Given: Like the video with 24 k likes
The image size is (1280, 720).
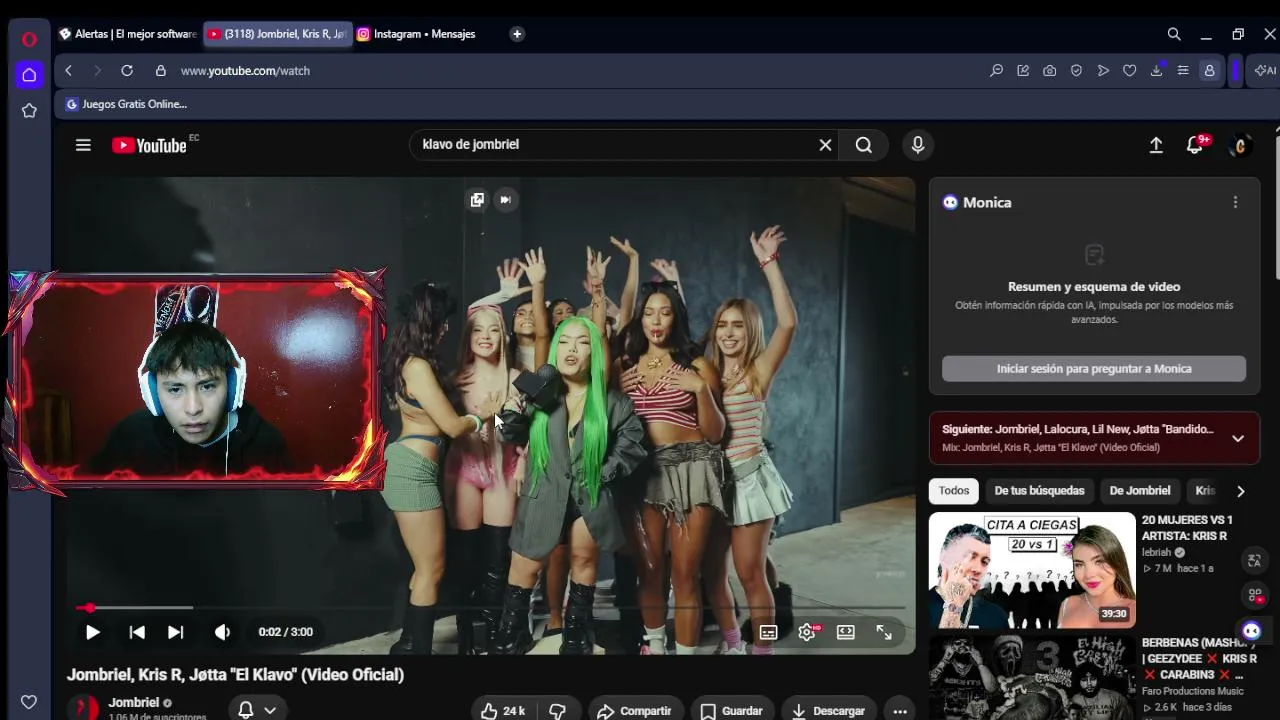Looking at the screenshot, I should [502, 711].
